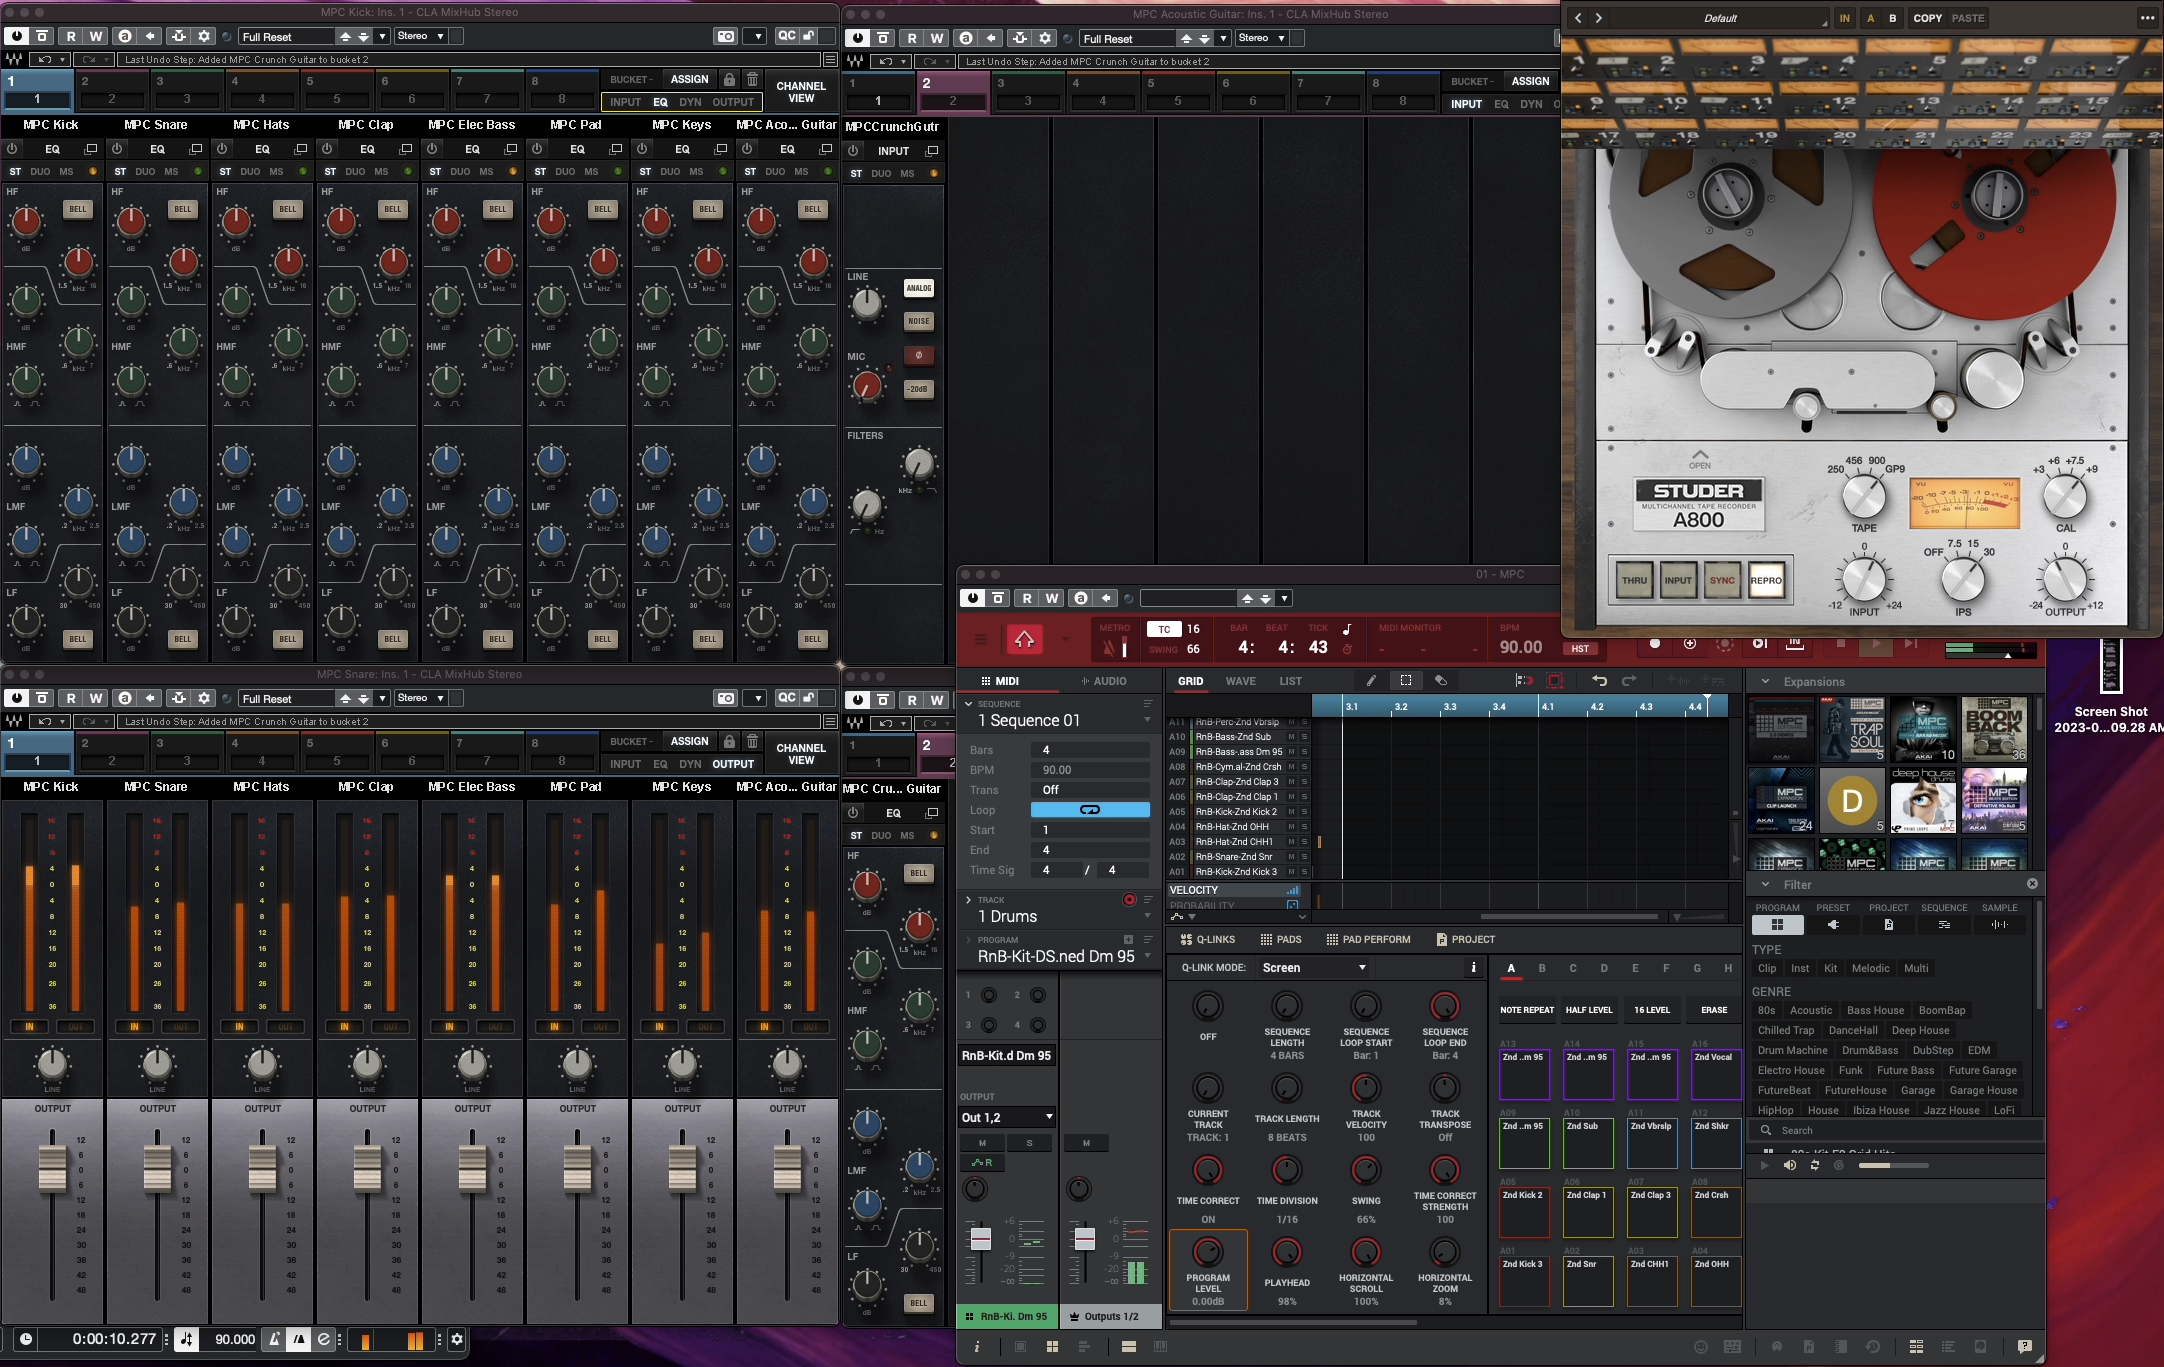Open the MPC hamburger menu icon
Viewport: 2164px width, 1367px height.
click(x=980, y=640)
